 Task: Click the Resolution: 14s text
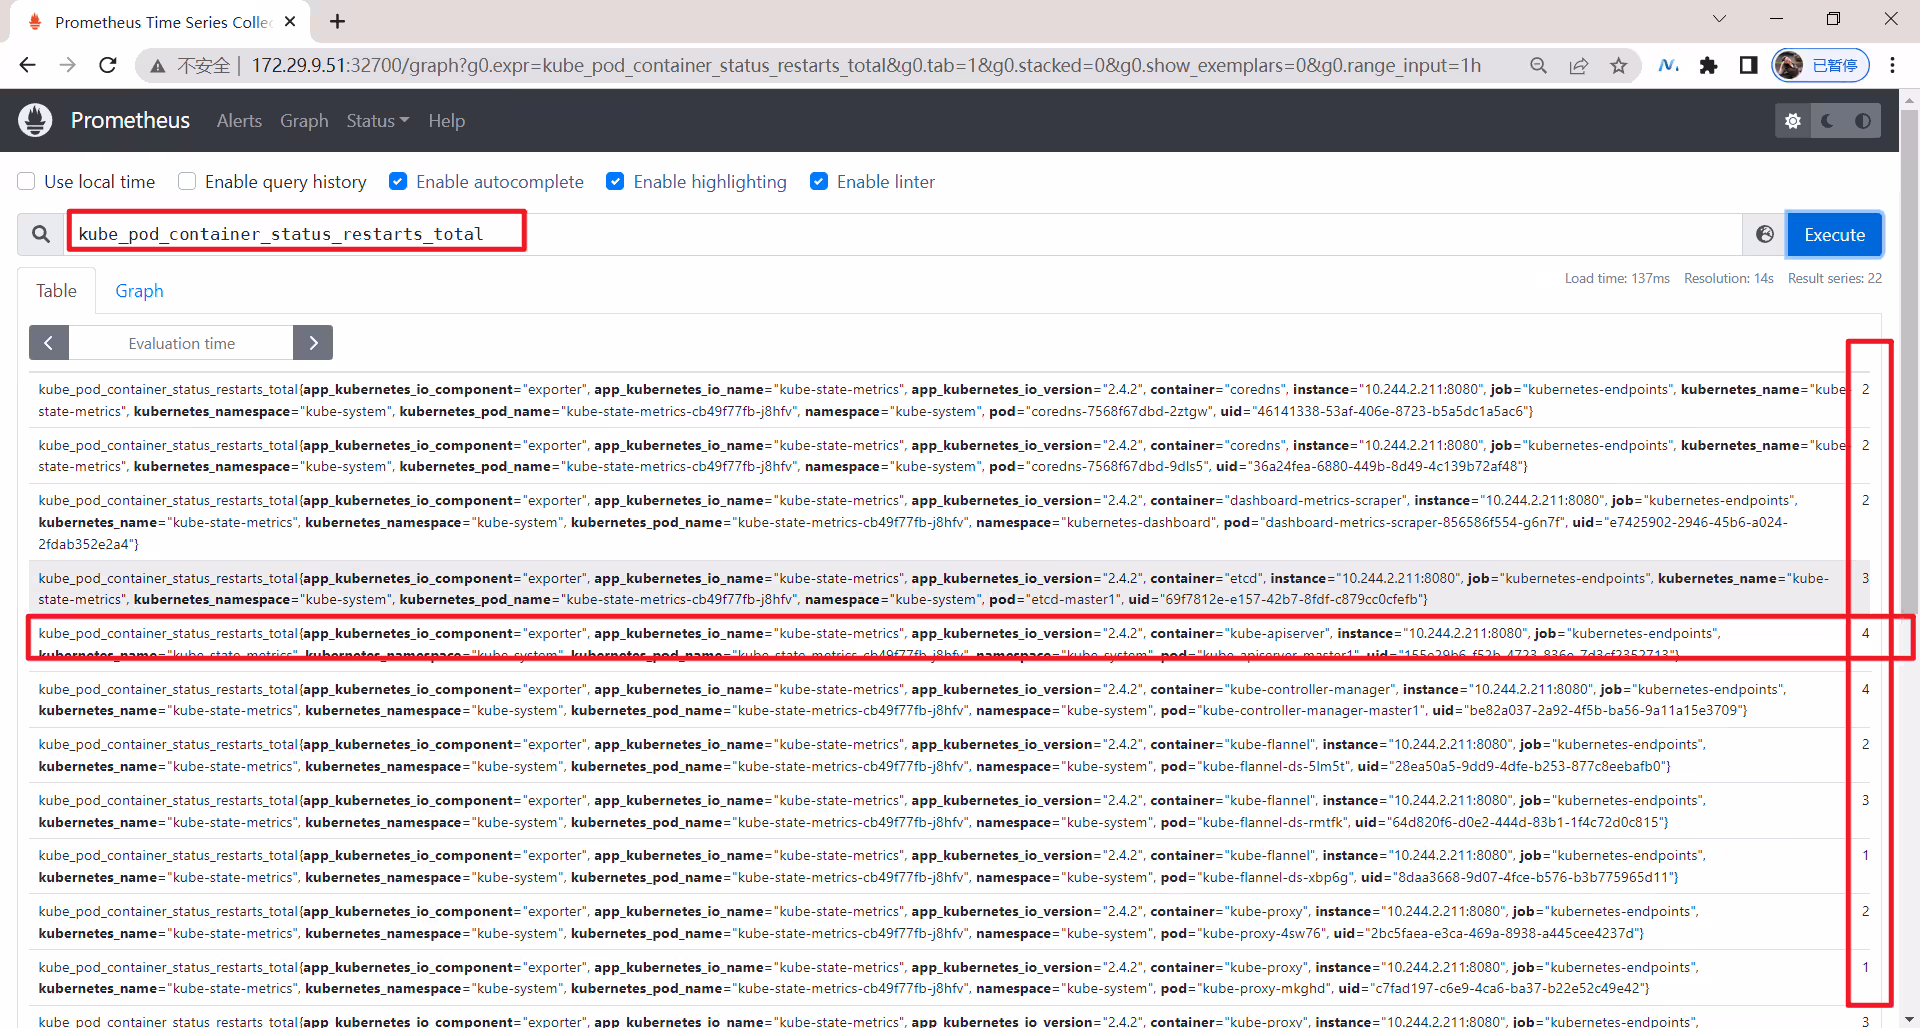[x=1728, y=278]
